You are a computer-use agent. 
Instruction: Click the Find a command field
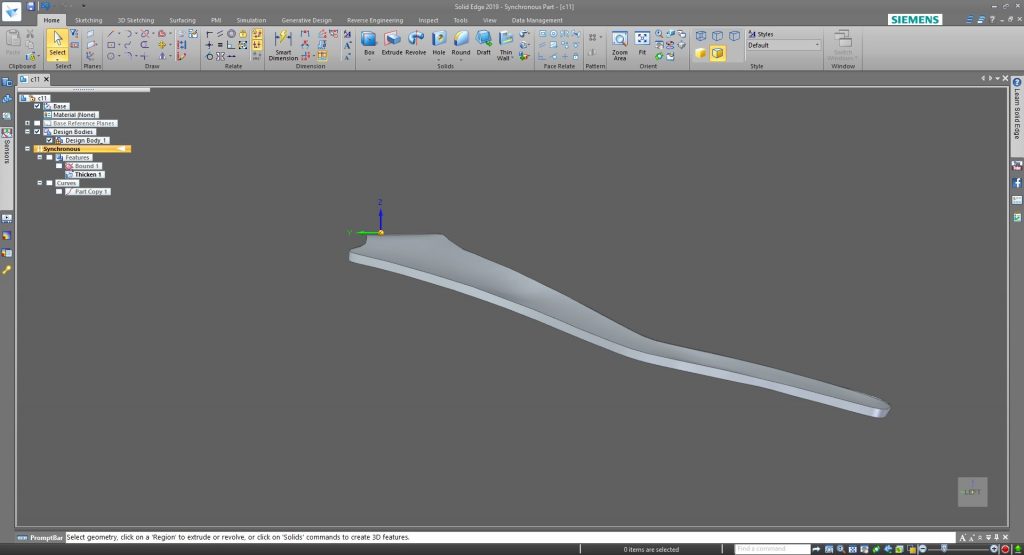pos(773,549)
